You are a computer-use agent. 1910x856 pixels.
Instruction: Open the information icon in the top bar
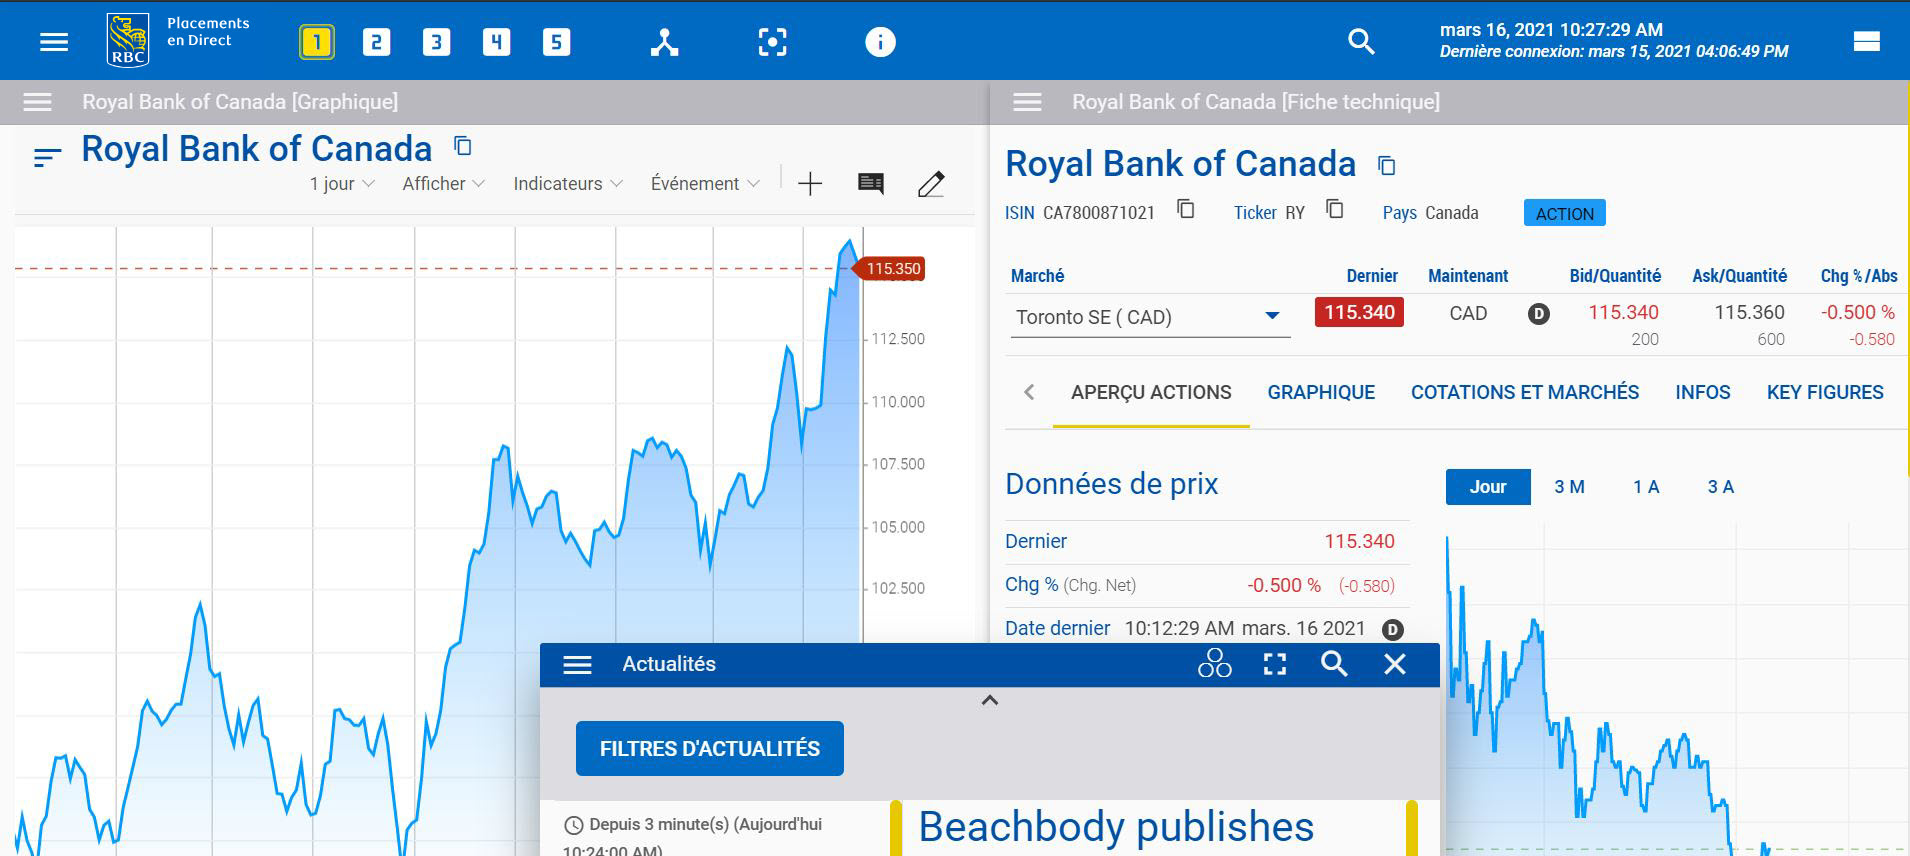[x=880, y=42]
